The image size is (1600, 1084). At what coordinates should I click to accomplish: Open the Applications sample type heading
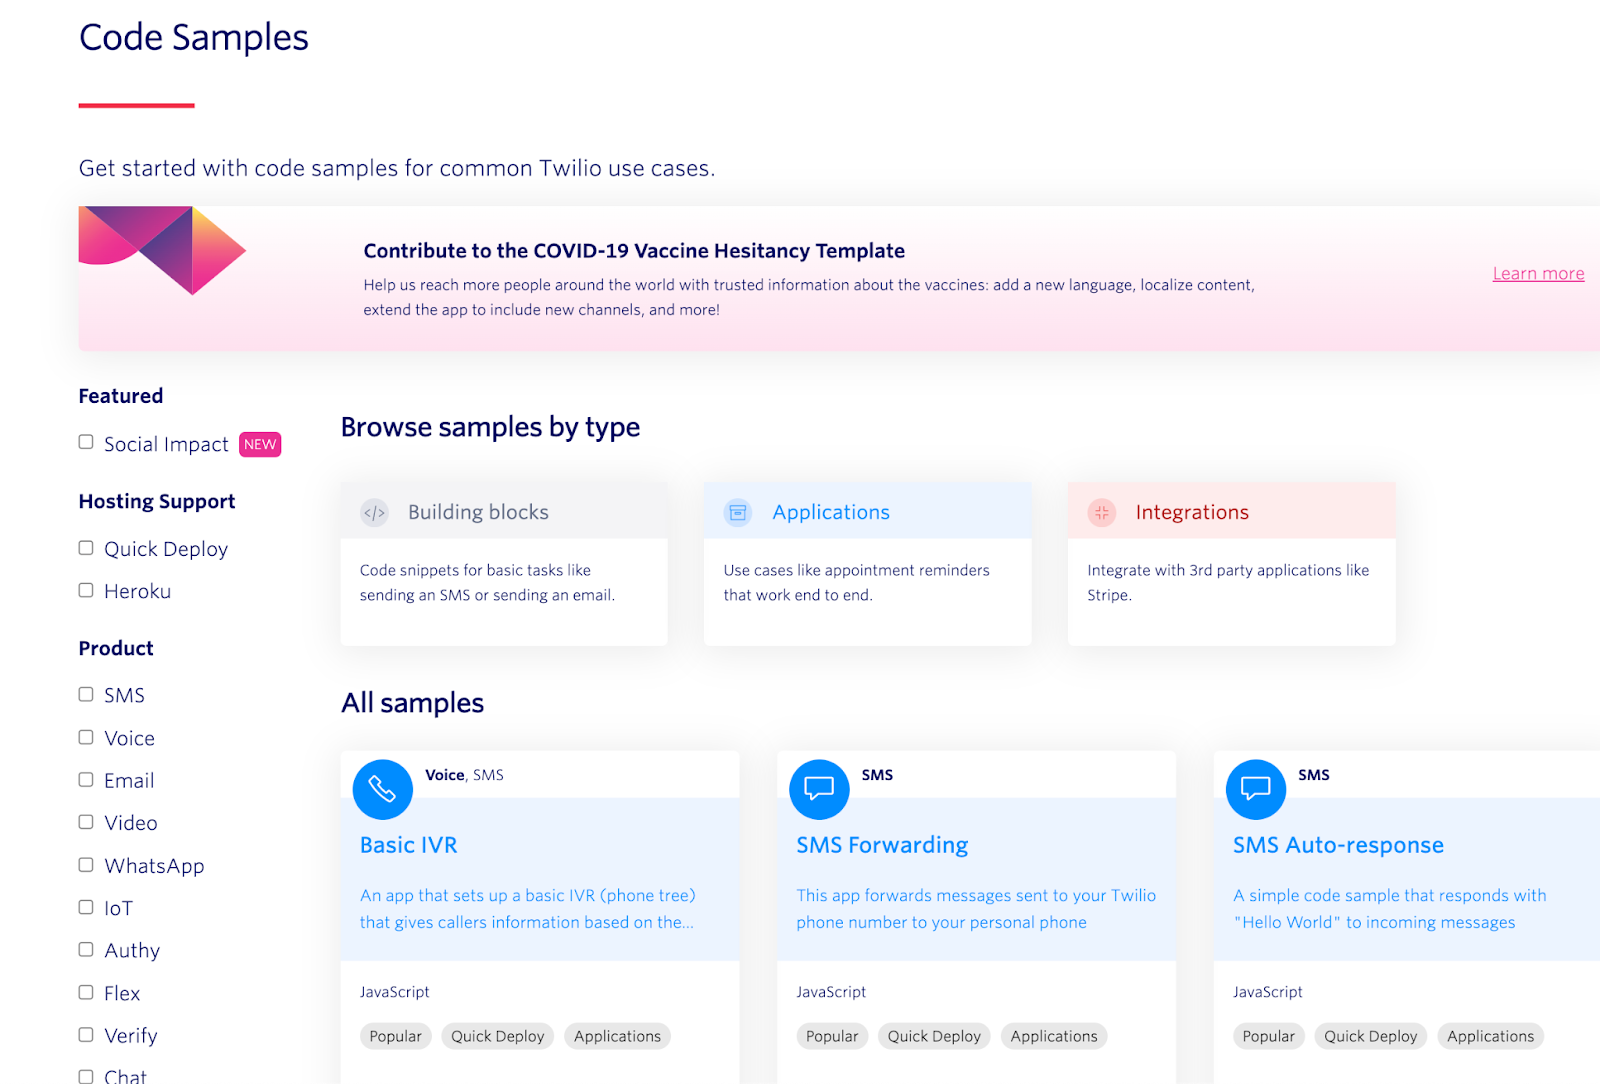(x=831, y=512)
